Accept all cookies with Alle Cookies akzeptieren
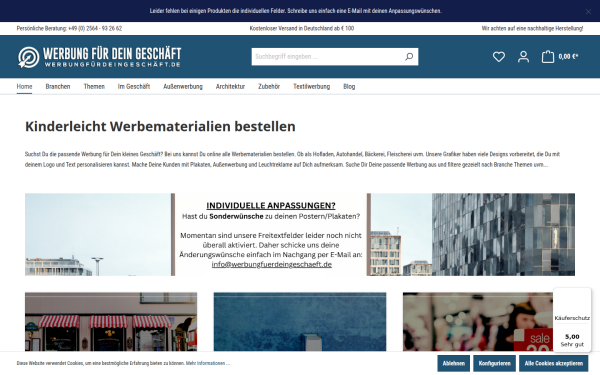 (x=554, y=363)
